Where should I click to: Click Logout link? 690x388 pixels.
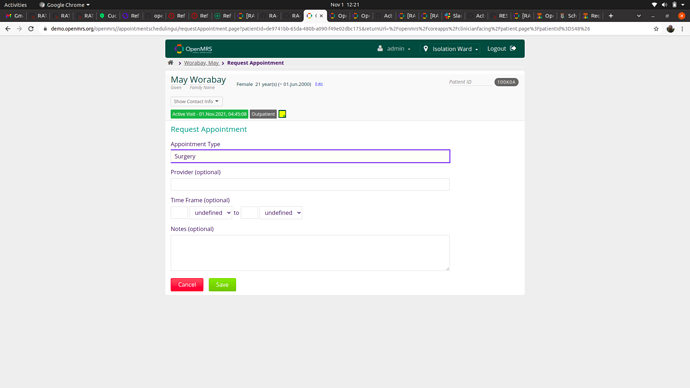[x=501, y=49]
